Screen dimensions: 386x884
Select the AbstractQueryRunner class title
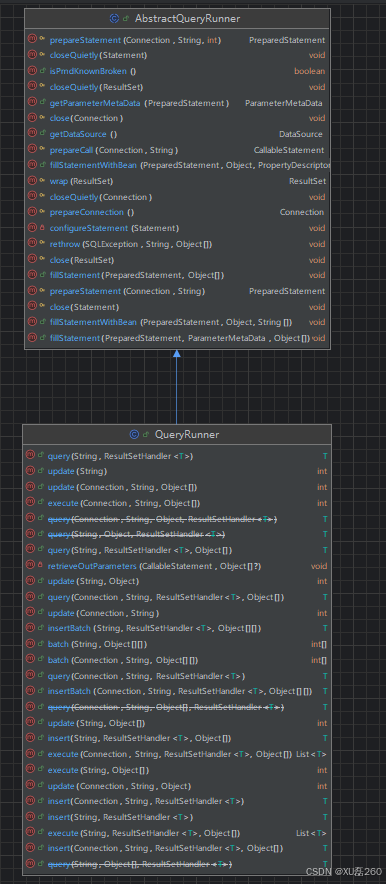(187, 19)
